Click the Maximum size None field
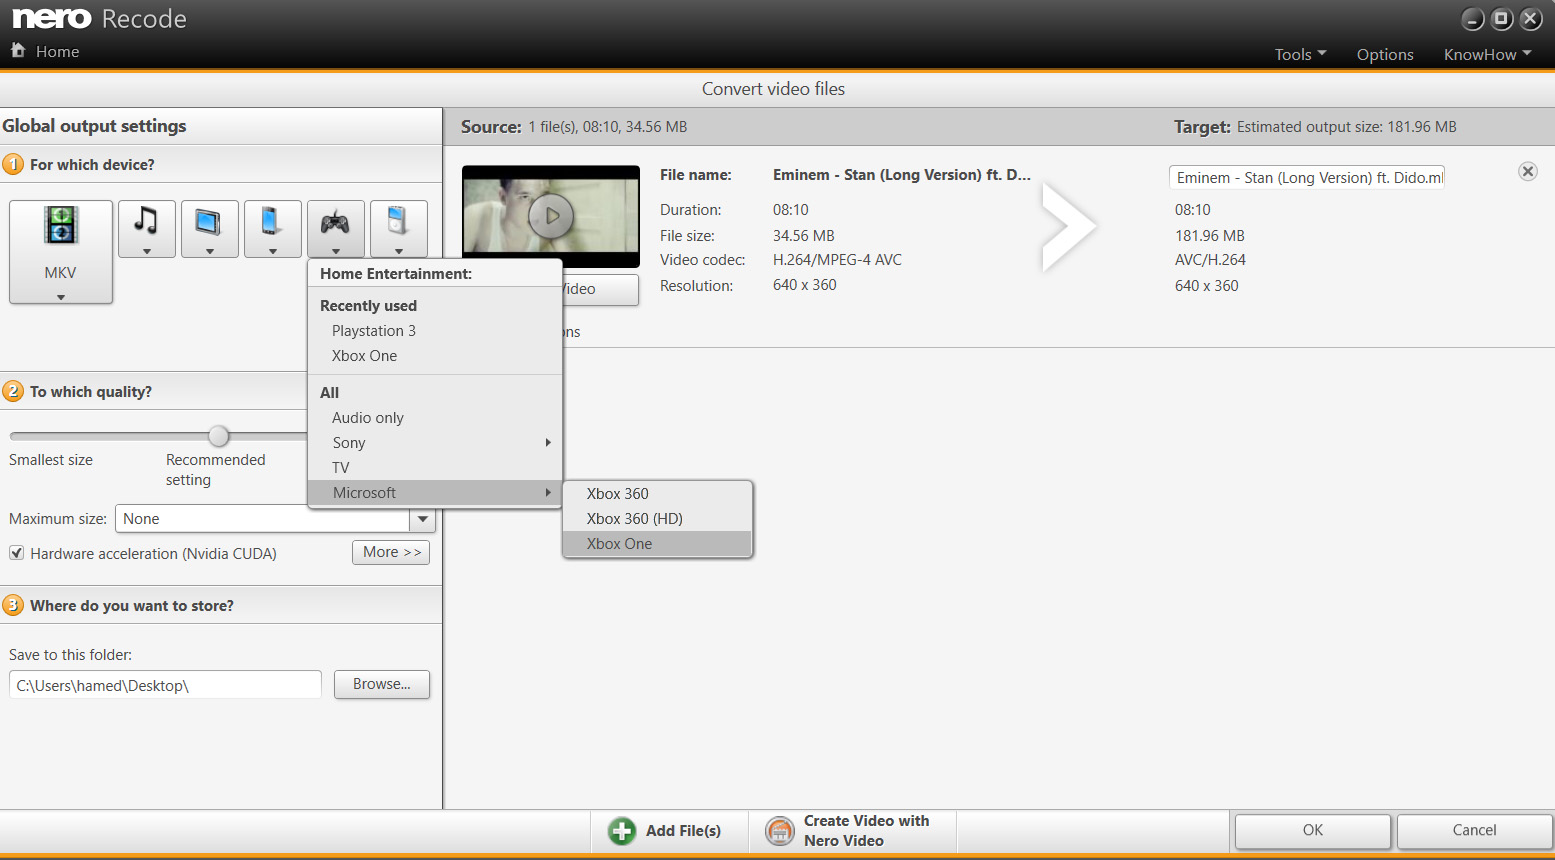 [263, 519]
